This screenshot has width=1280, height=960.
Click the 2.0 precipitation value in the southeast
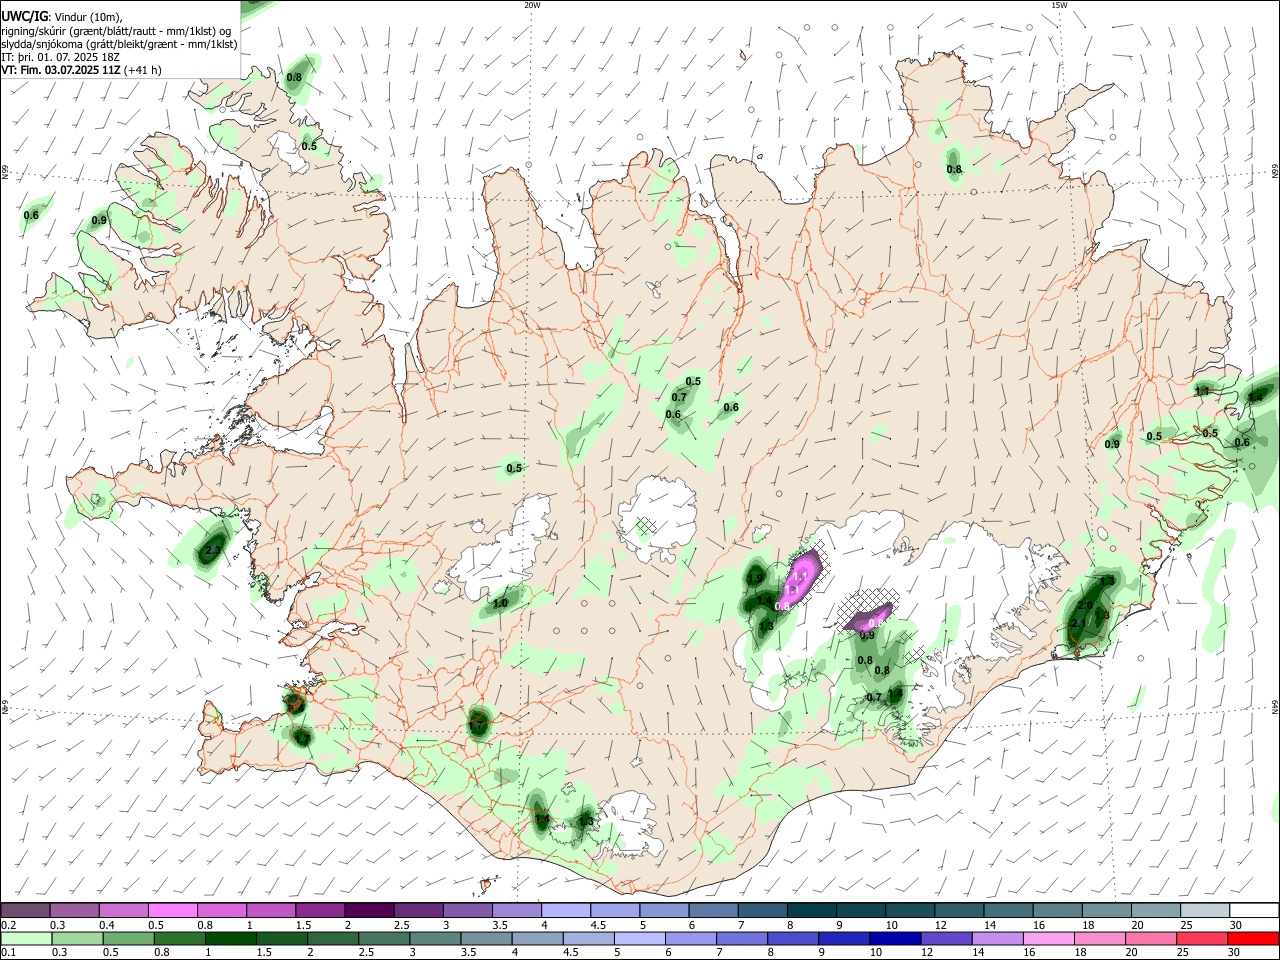(1084, 605)
